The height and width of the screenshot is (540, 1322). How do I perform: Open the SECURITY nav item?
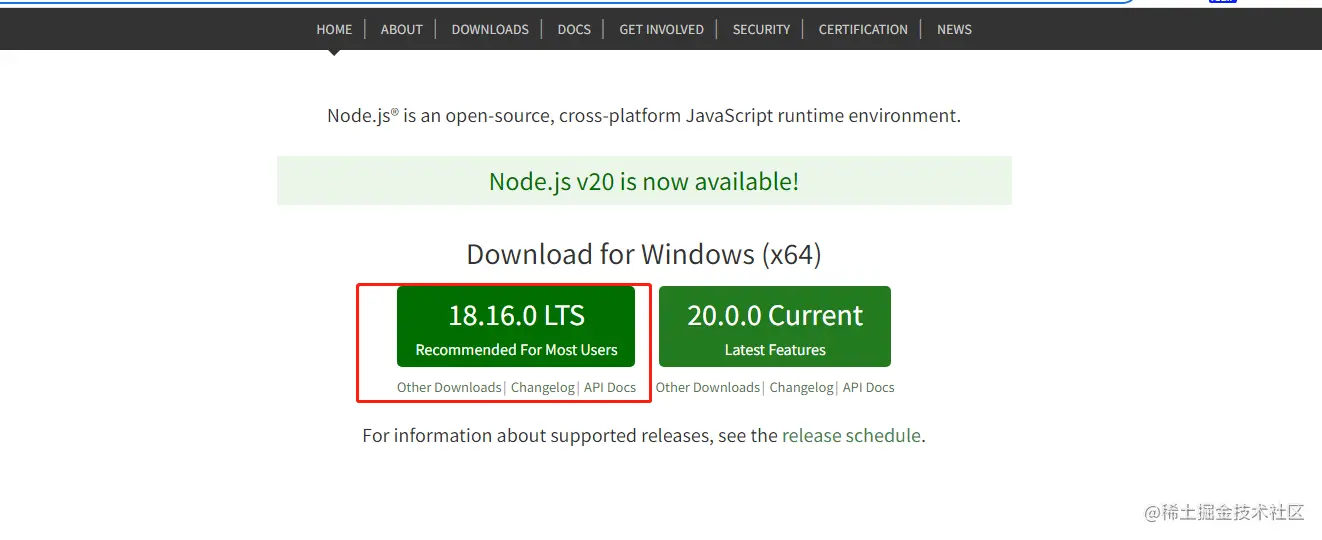coord(761,29)
